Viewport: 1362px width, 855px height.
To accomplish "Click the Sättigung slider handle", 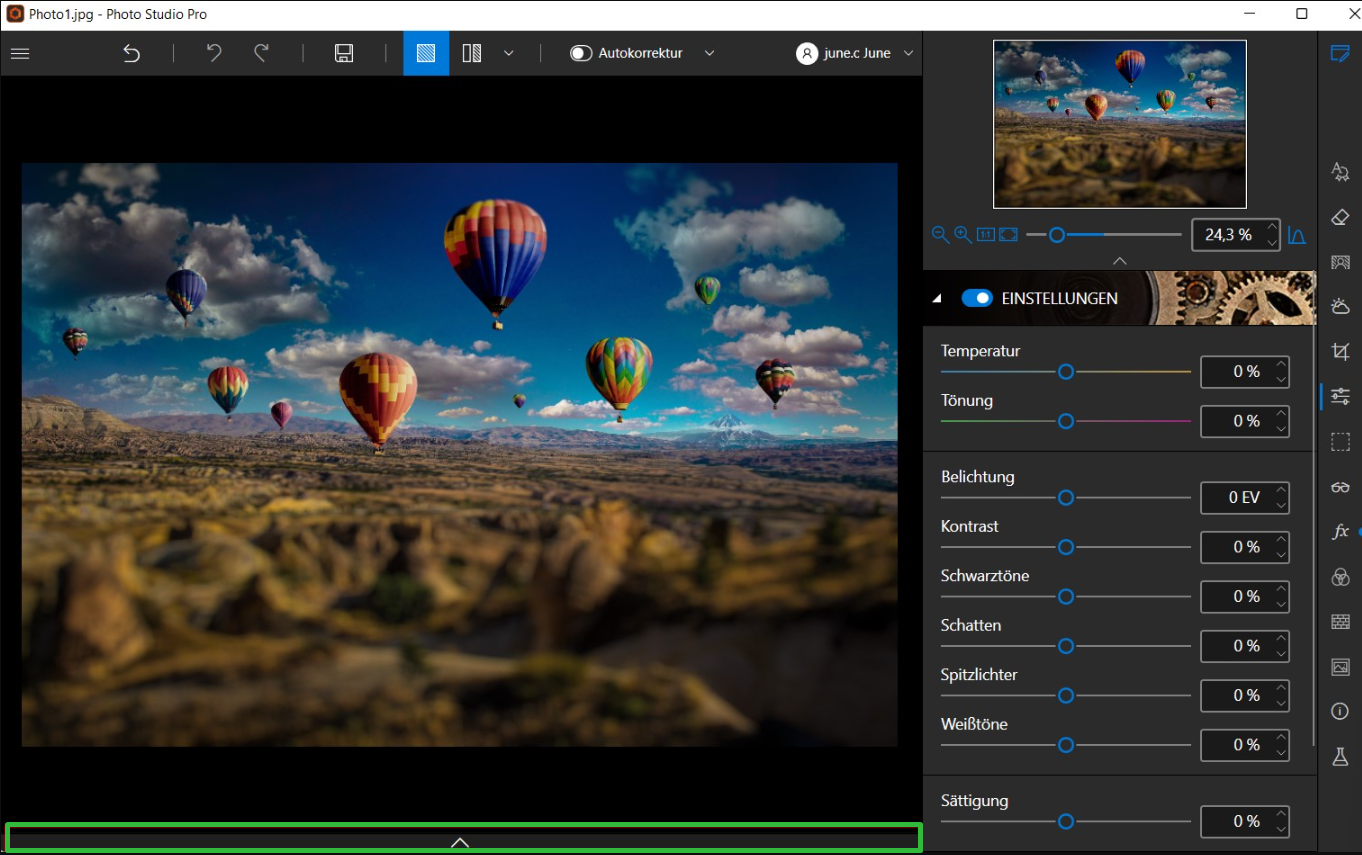I will point(1066,821).
